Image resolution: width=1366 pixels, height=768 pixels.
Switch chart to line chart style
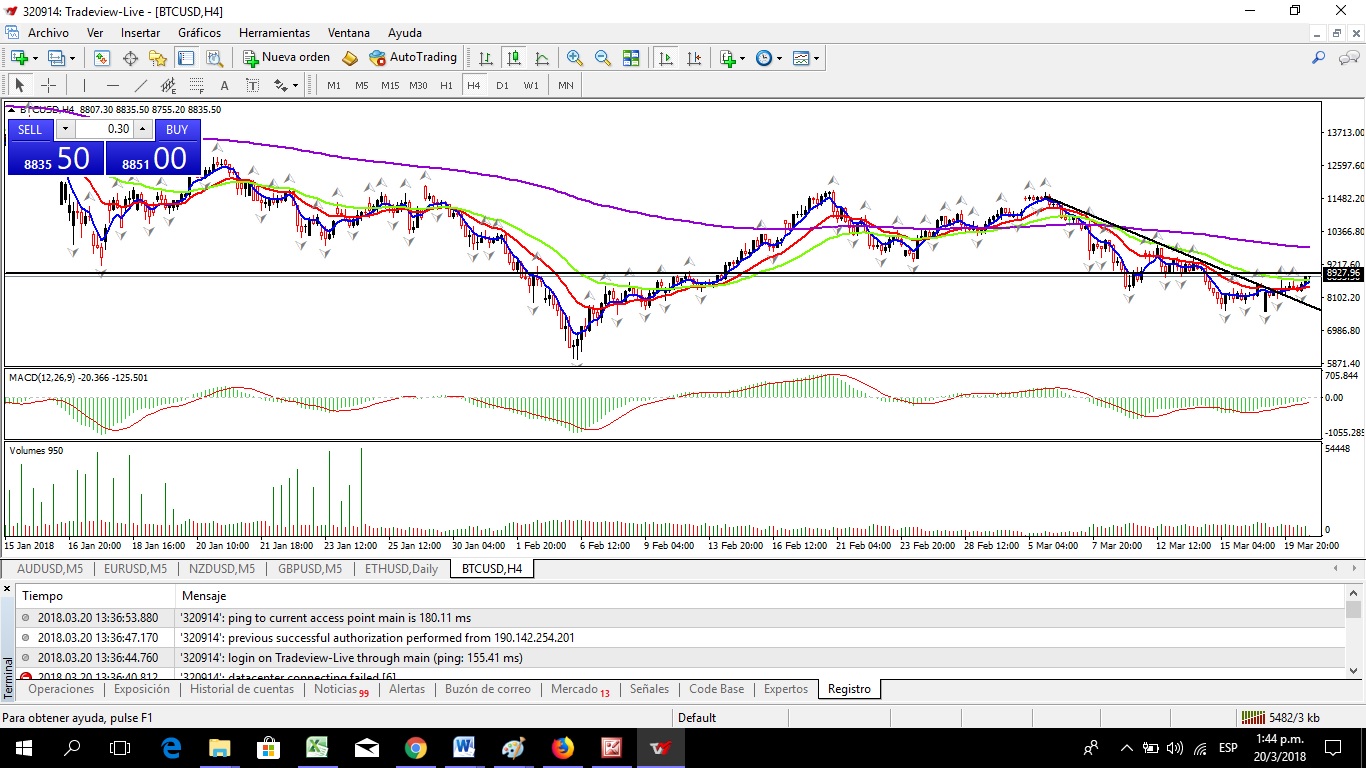click(542, 58)
